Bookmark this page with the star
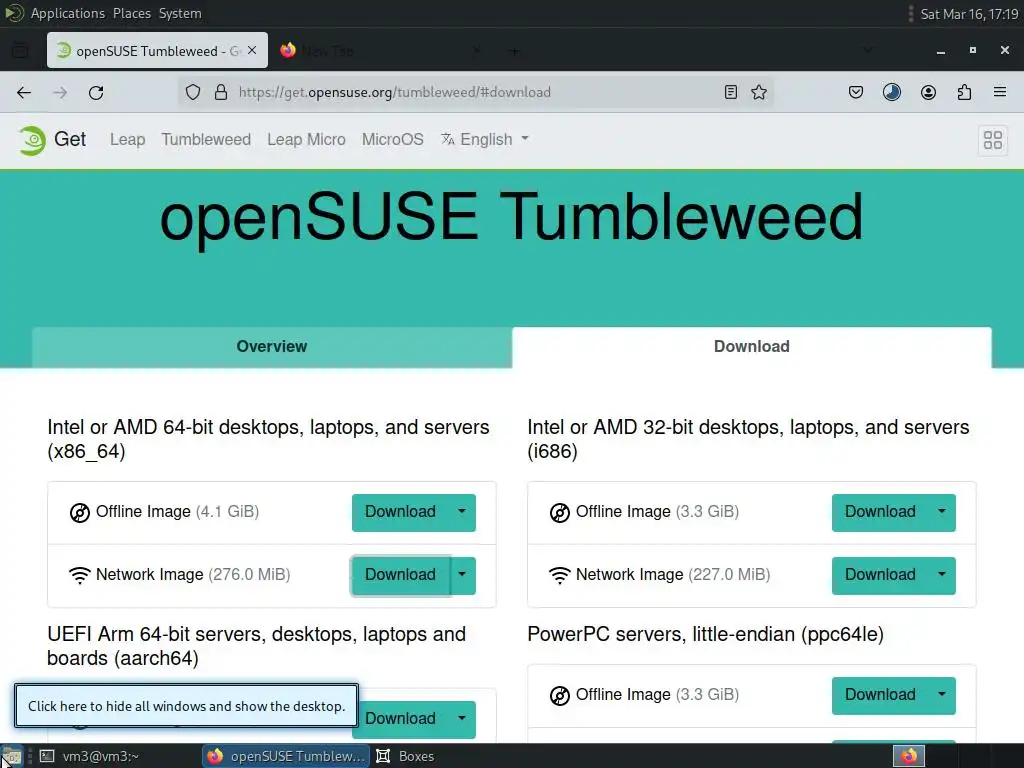Image resolution: width=1024 pixels, height=768 pixels. (x=758, y=92)
